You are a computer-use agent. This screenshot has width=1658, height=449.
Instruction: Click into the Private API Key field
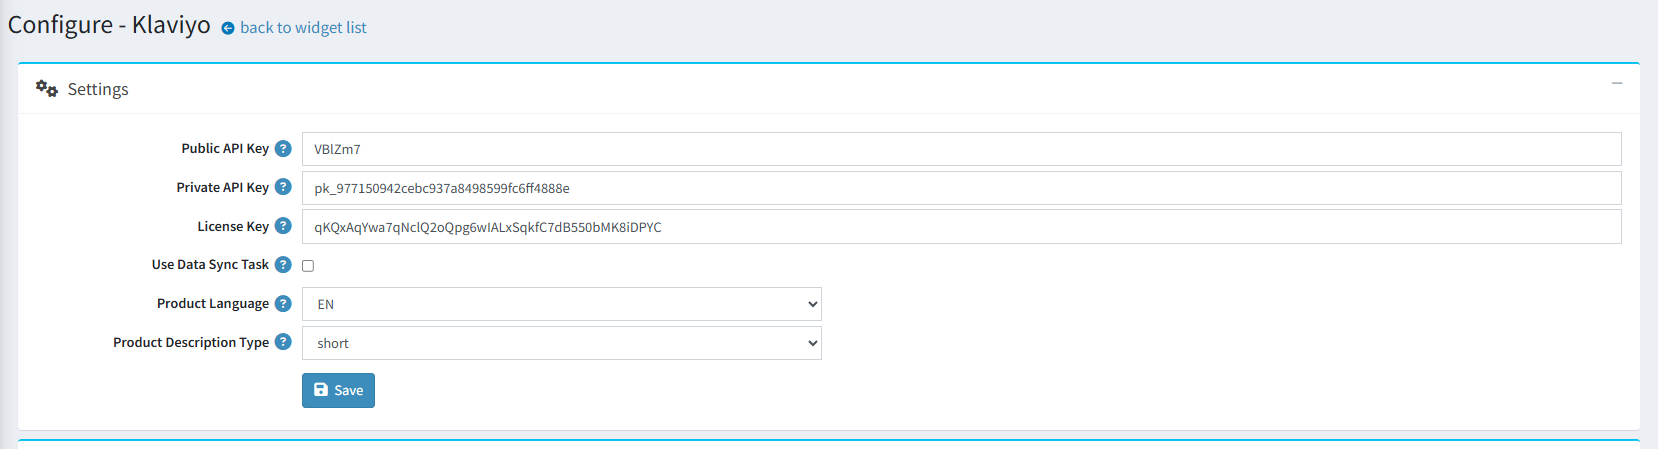point(961,188)
